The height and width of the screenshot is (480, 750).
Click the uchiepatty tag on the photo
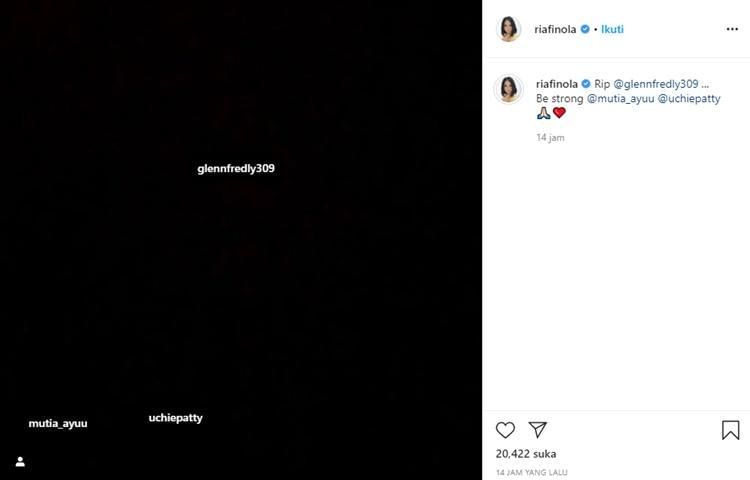[x=175, y=418]
